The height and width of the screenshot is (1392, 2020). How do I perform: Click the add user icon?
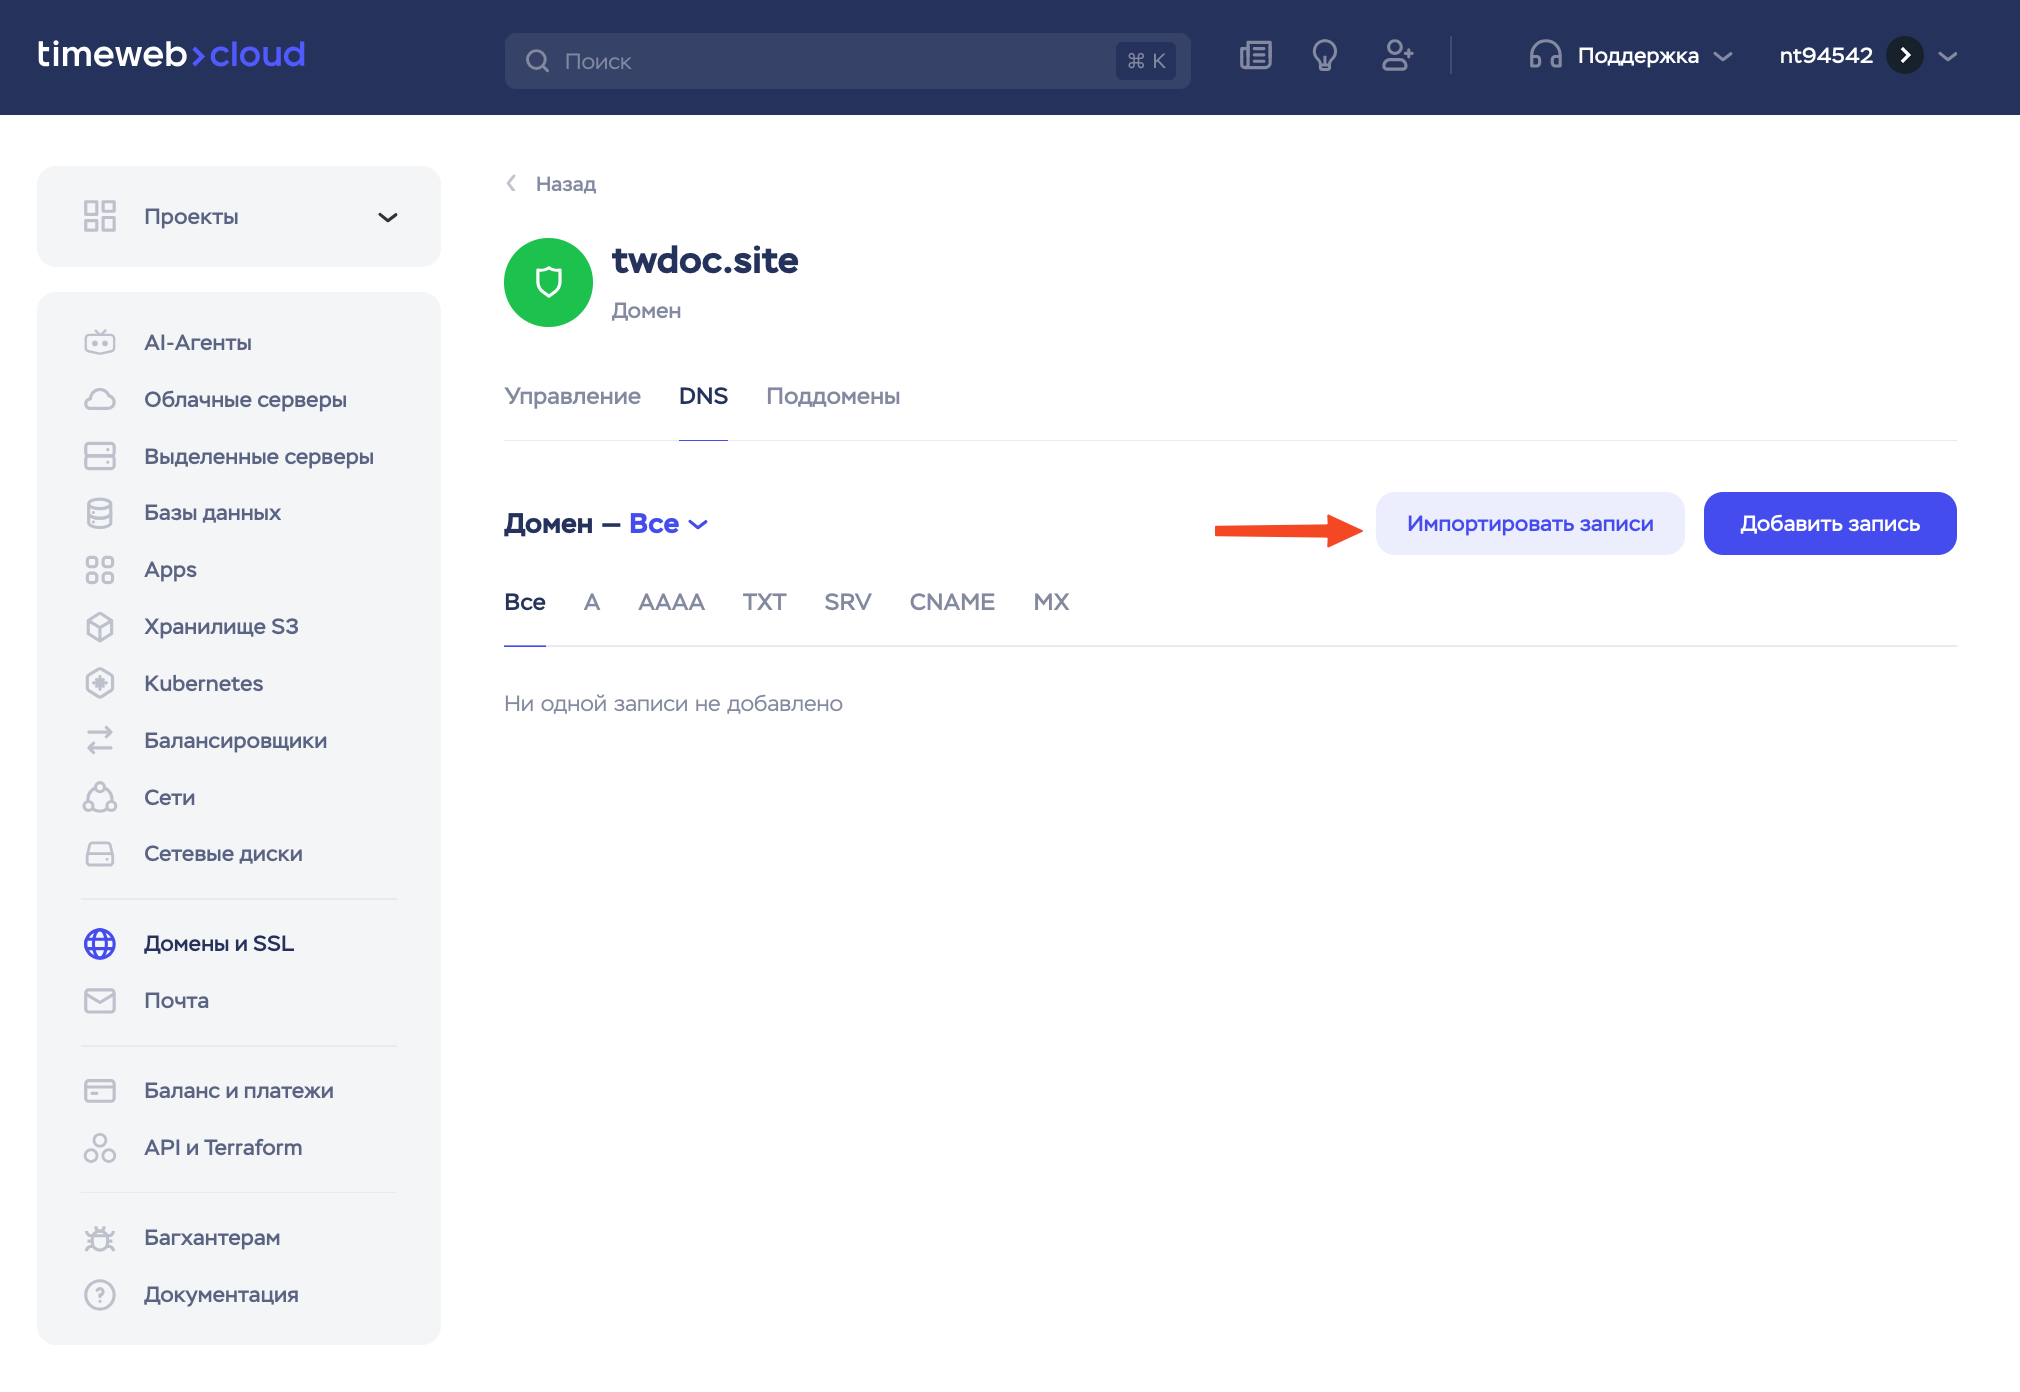1397,55
